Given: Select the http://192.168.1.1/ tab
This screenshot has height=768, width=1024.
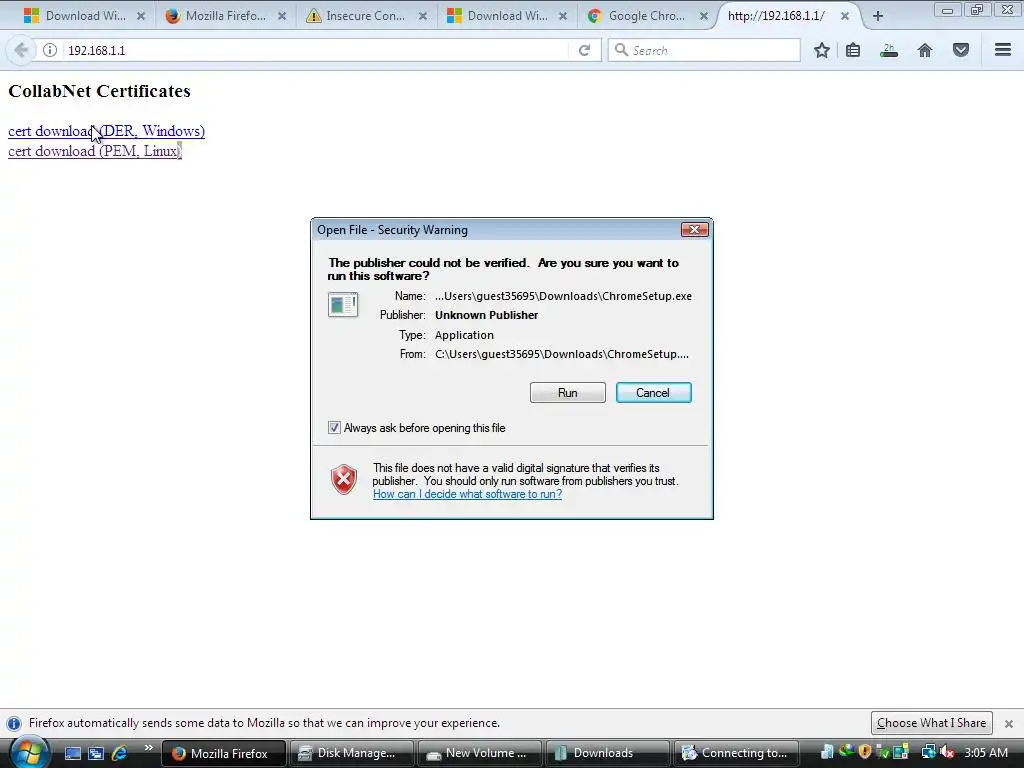Looking at the screenshot, I should click(x=777, y=16).
